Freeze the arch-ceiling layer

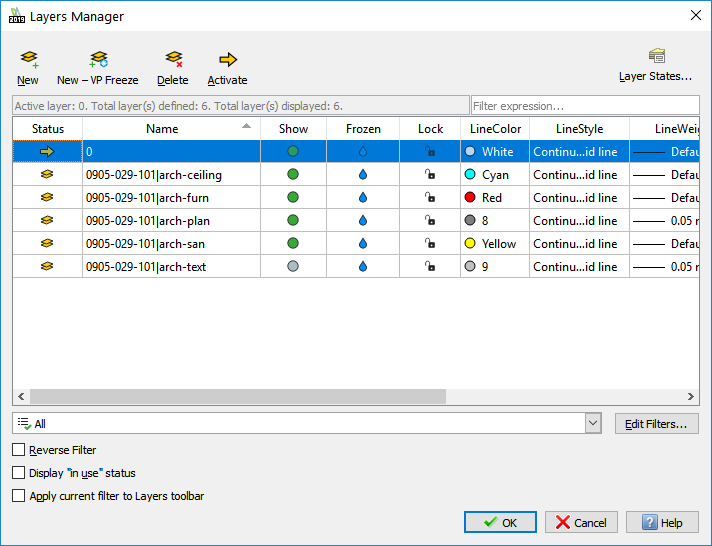pos(363,174)
